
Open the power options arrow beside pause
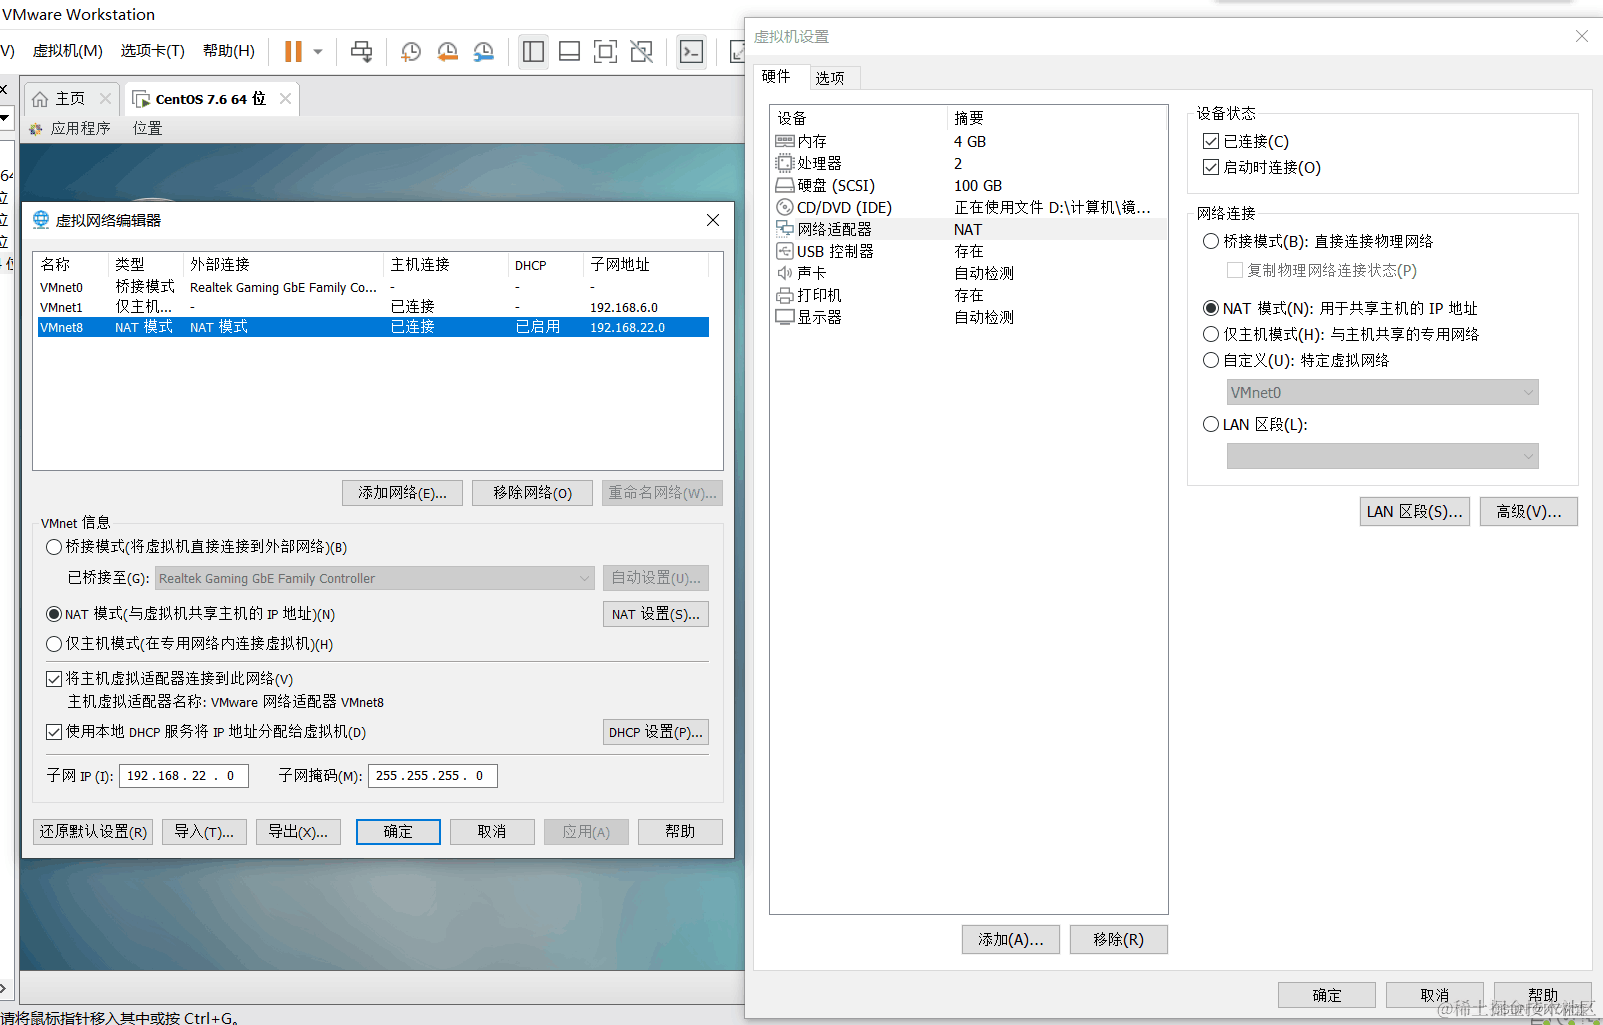[x=318, y=51]
